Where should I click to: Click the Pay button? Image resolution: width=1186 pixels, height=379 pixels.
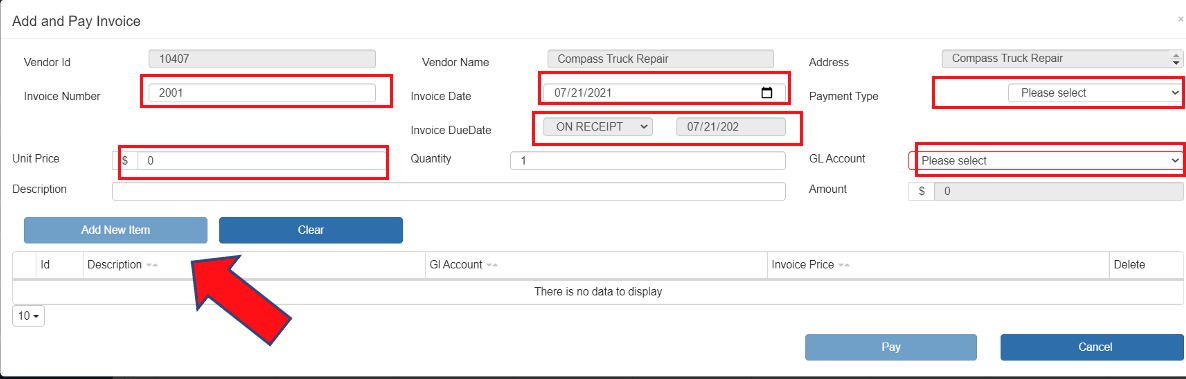coord(891,347)
